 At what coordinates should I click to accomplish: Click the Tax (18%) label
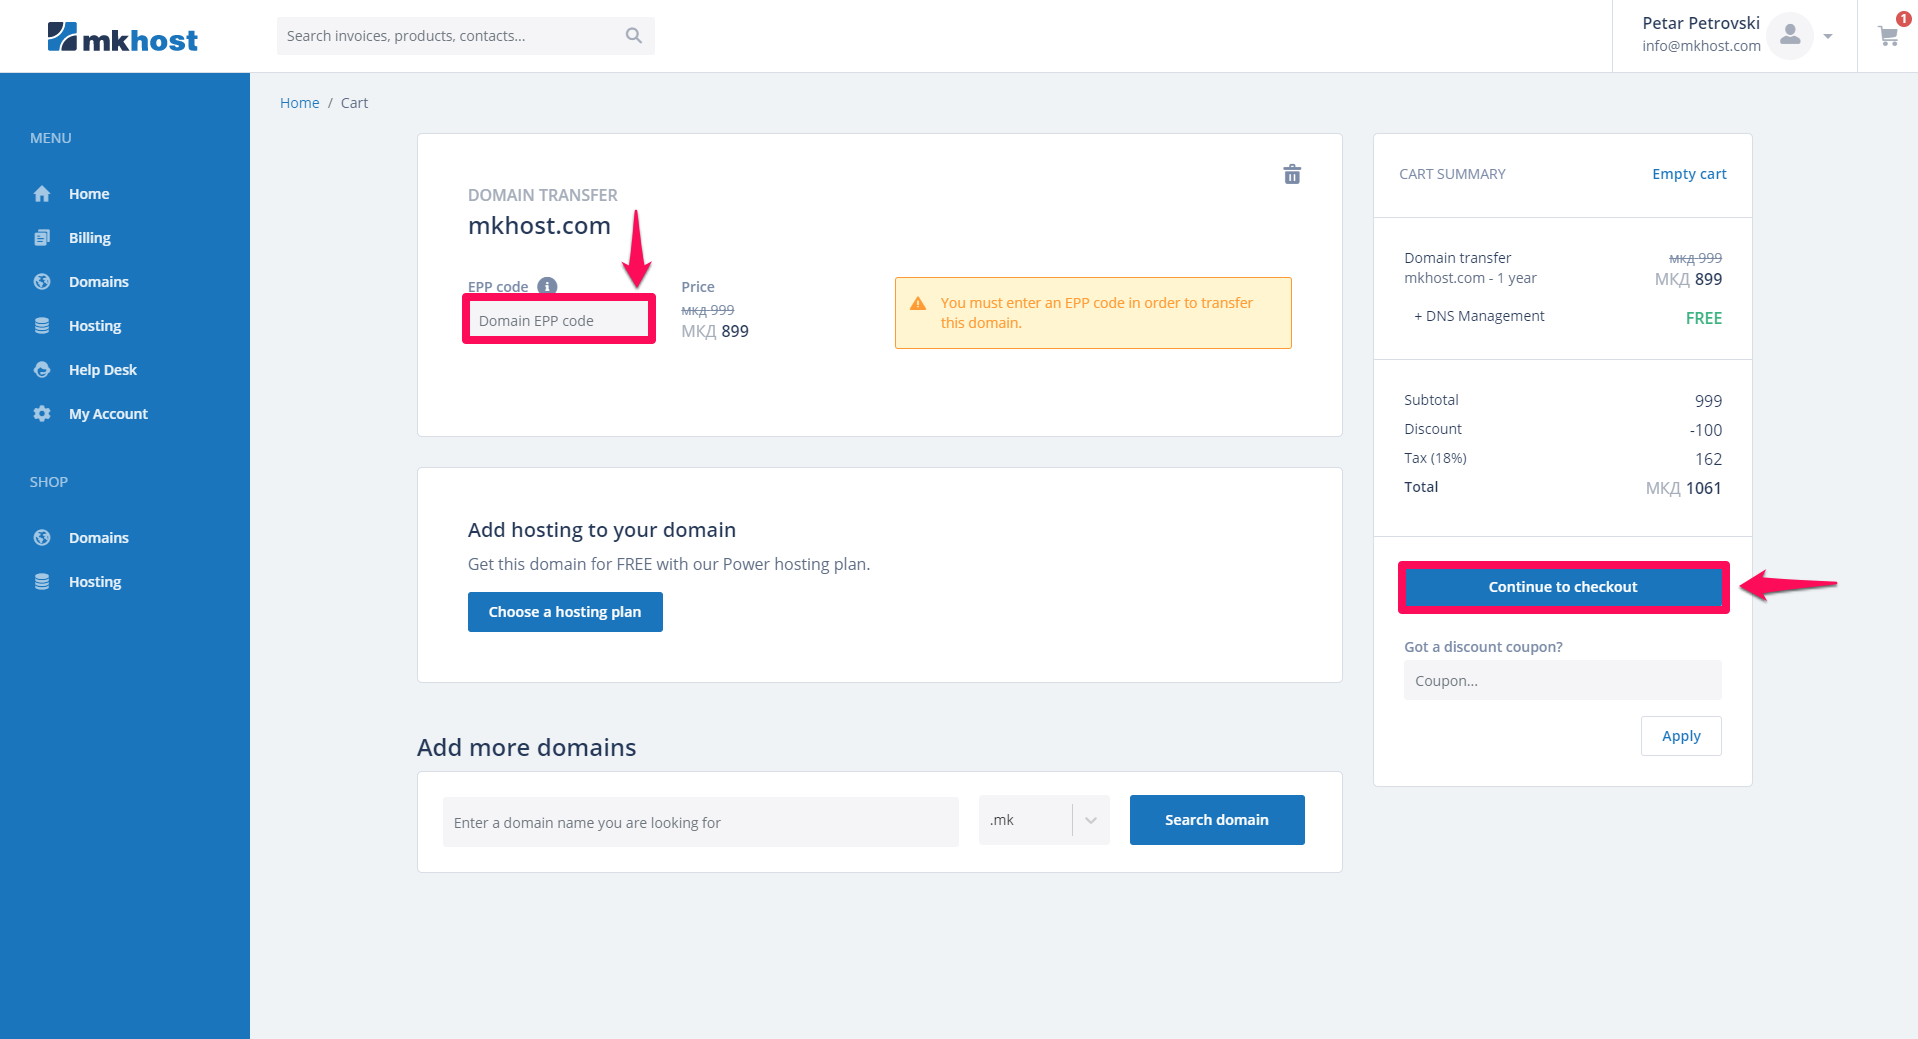click(x=1435, y=458)
